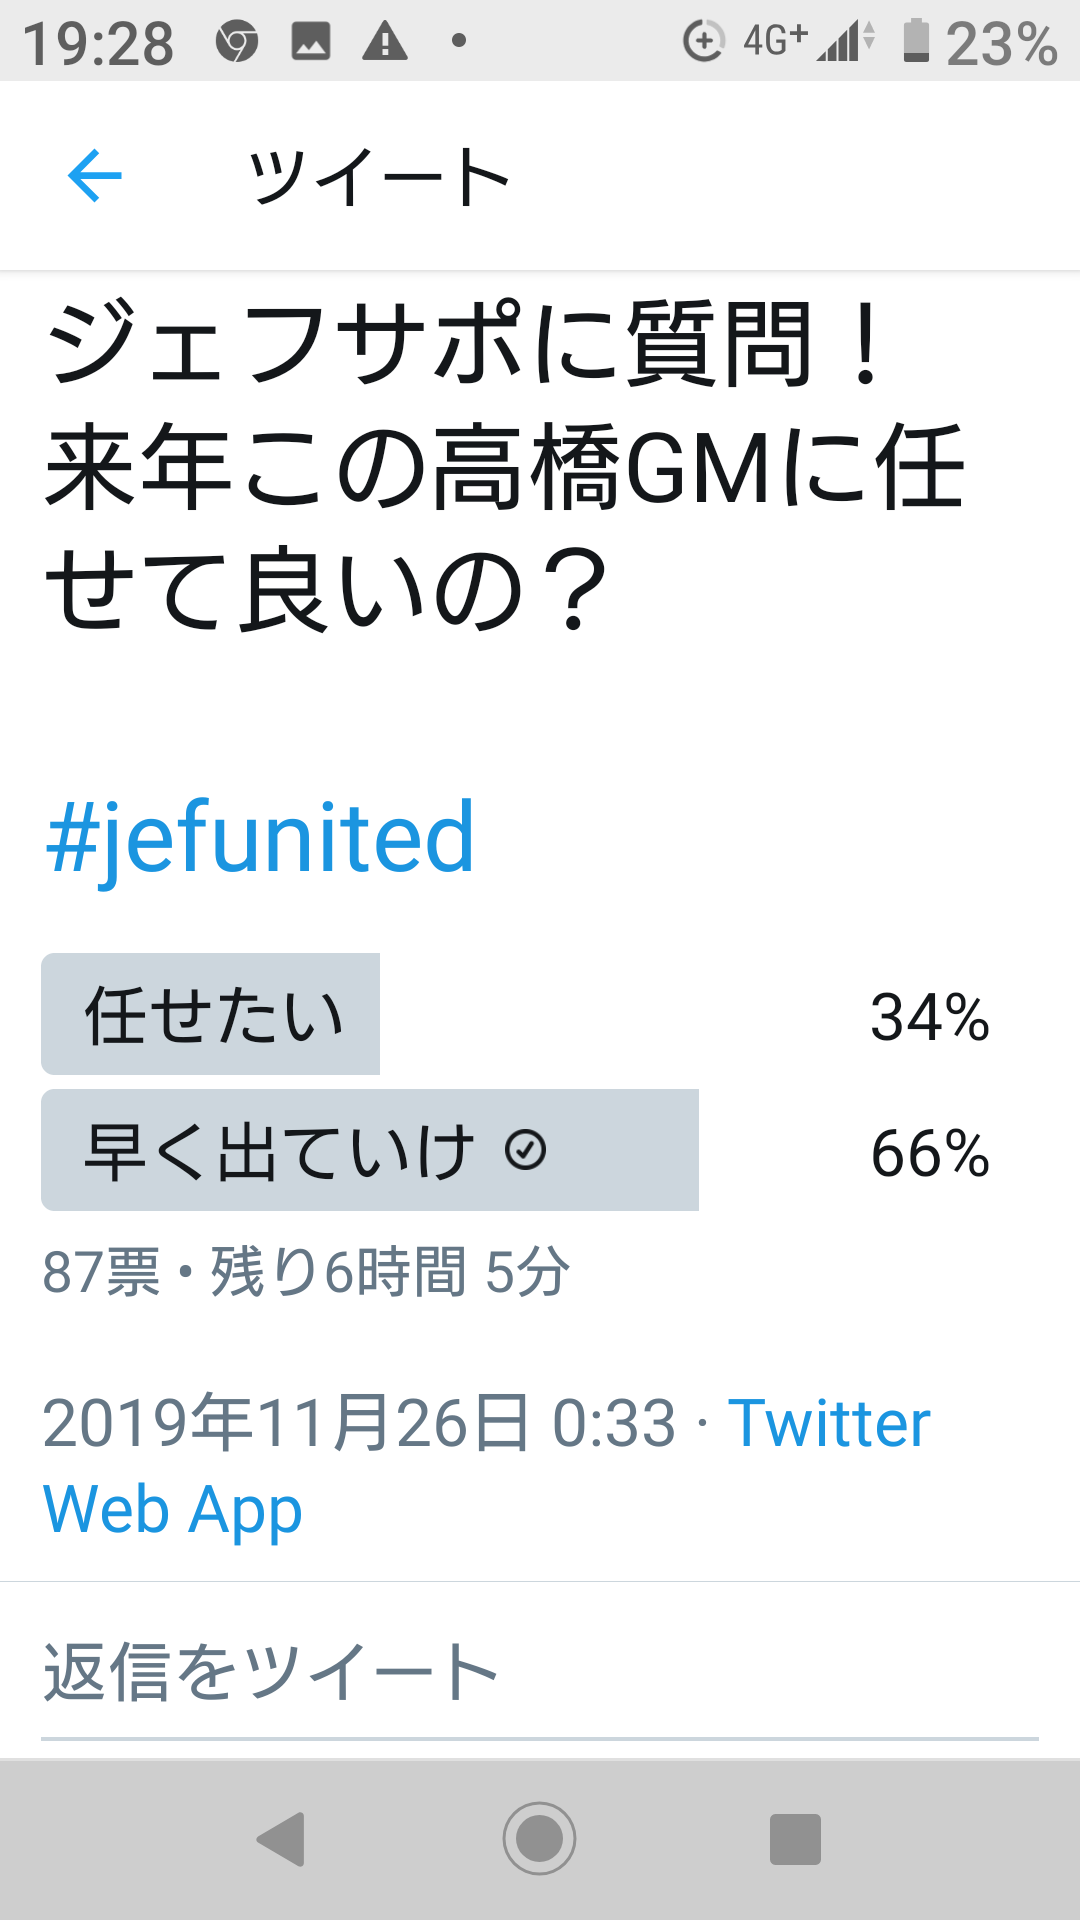Viewport: 1080px width, 1920px height.
Task: Tap the data saver status icon
Action: click(x=703, y=42)
